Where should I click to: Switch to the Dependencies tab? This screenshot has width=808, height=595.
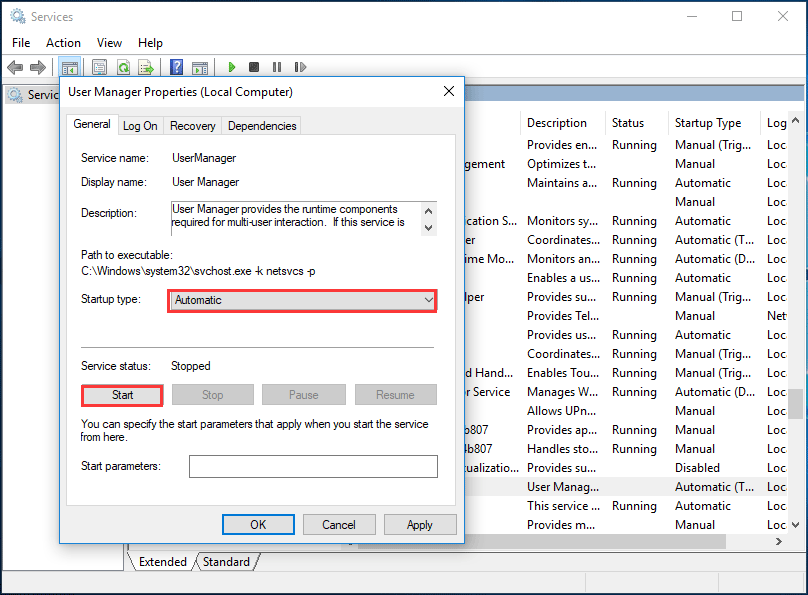tap(262, 126)
